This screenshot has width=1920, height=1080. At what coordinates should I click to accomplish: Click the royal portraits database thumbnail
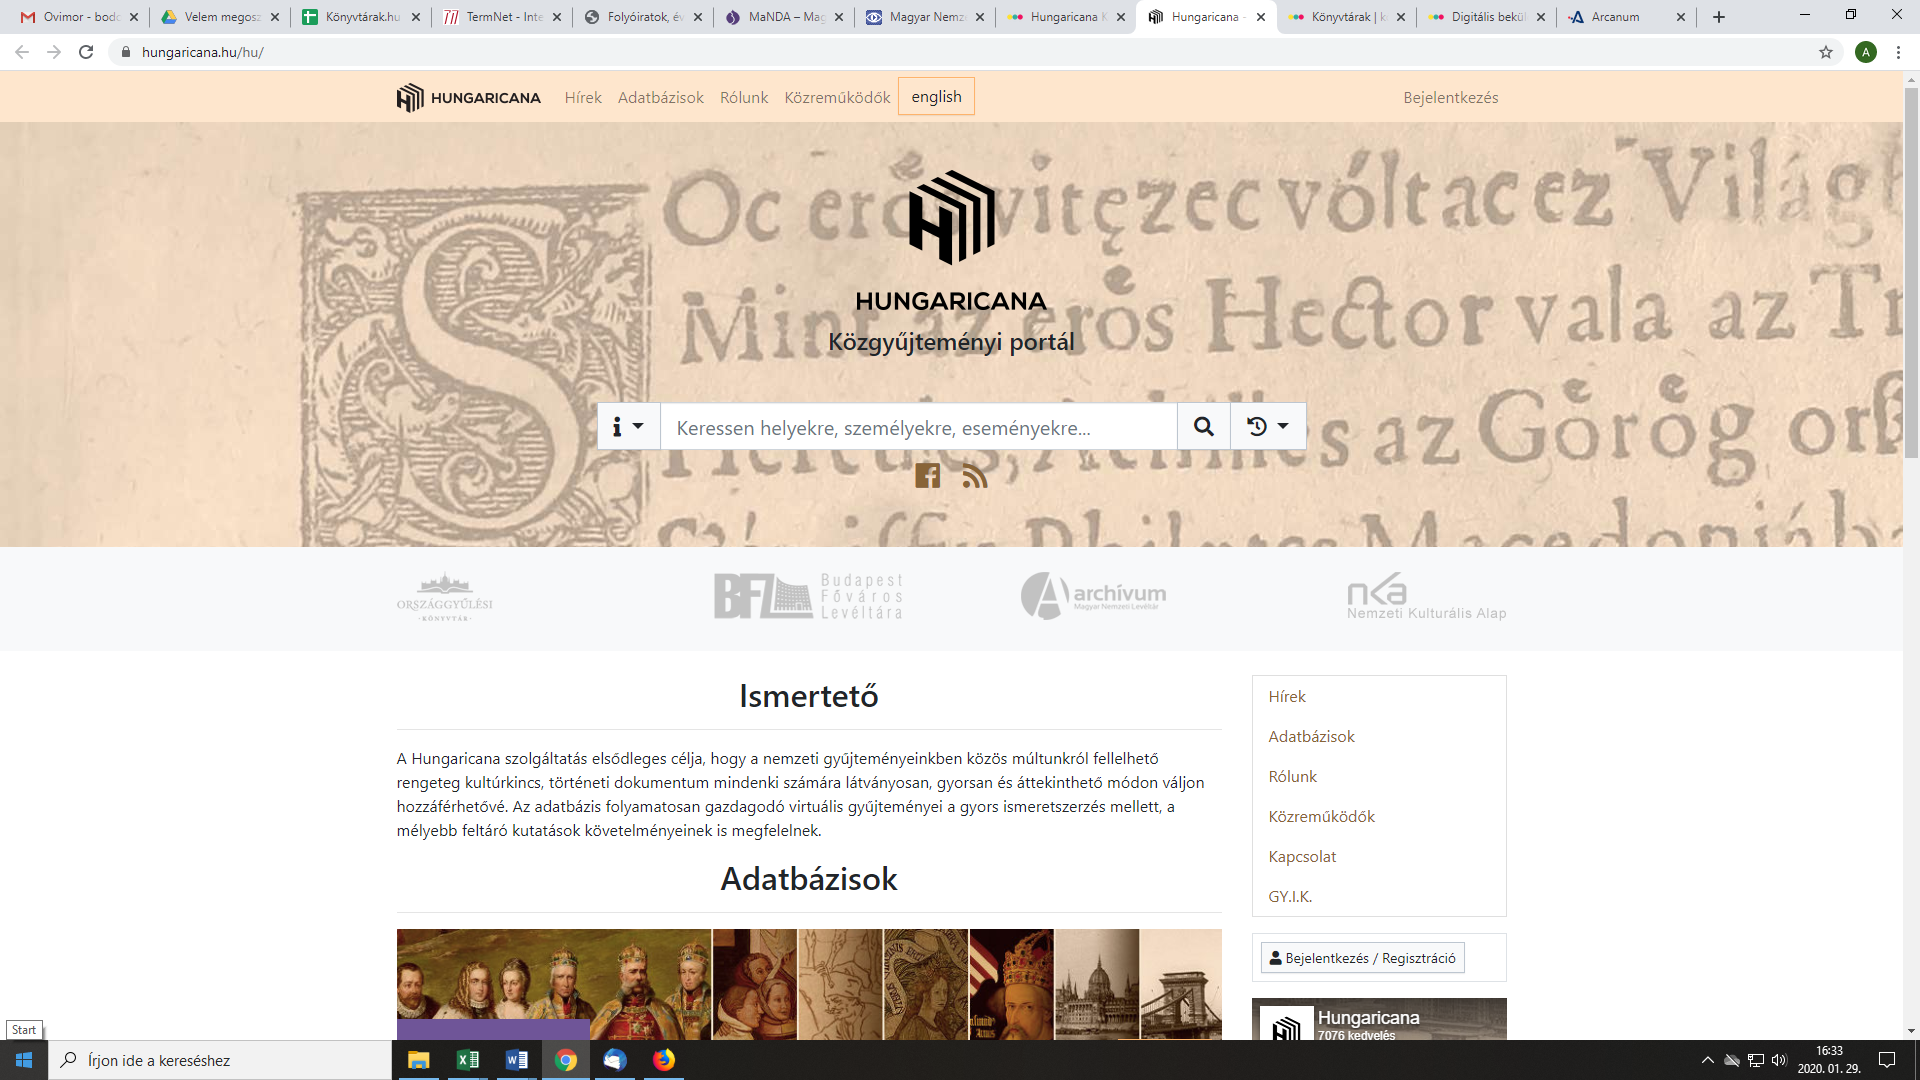click(554, 984)
